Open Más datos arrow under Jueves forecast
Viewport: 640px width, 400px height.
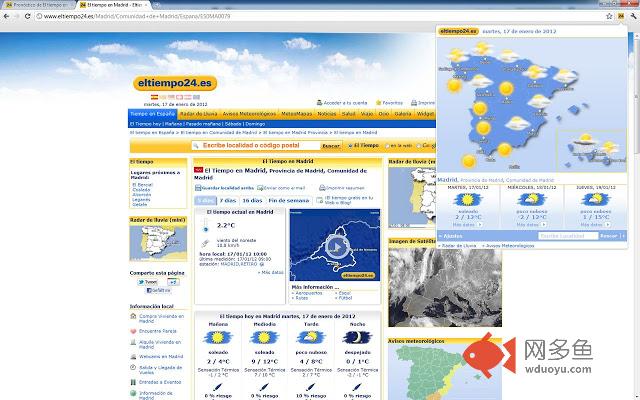coord(607,224)
